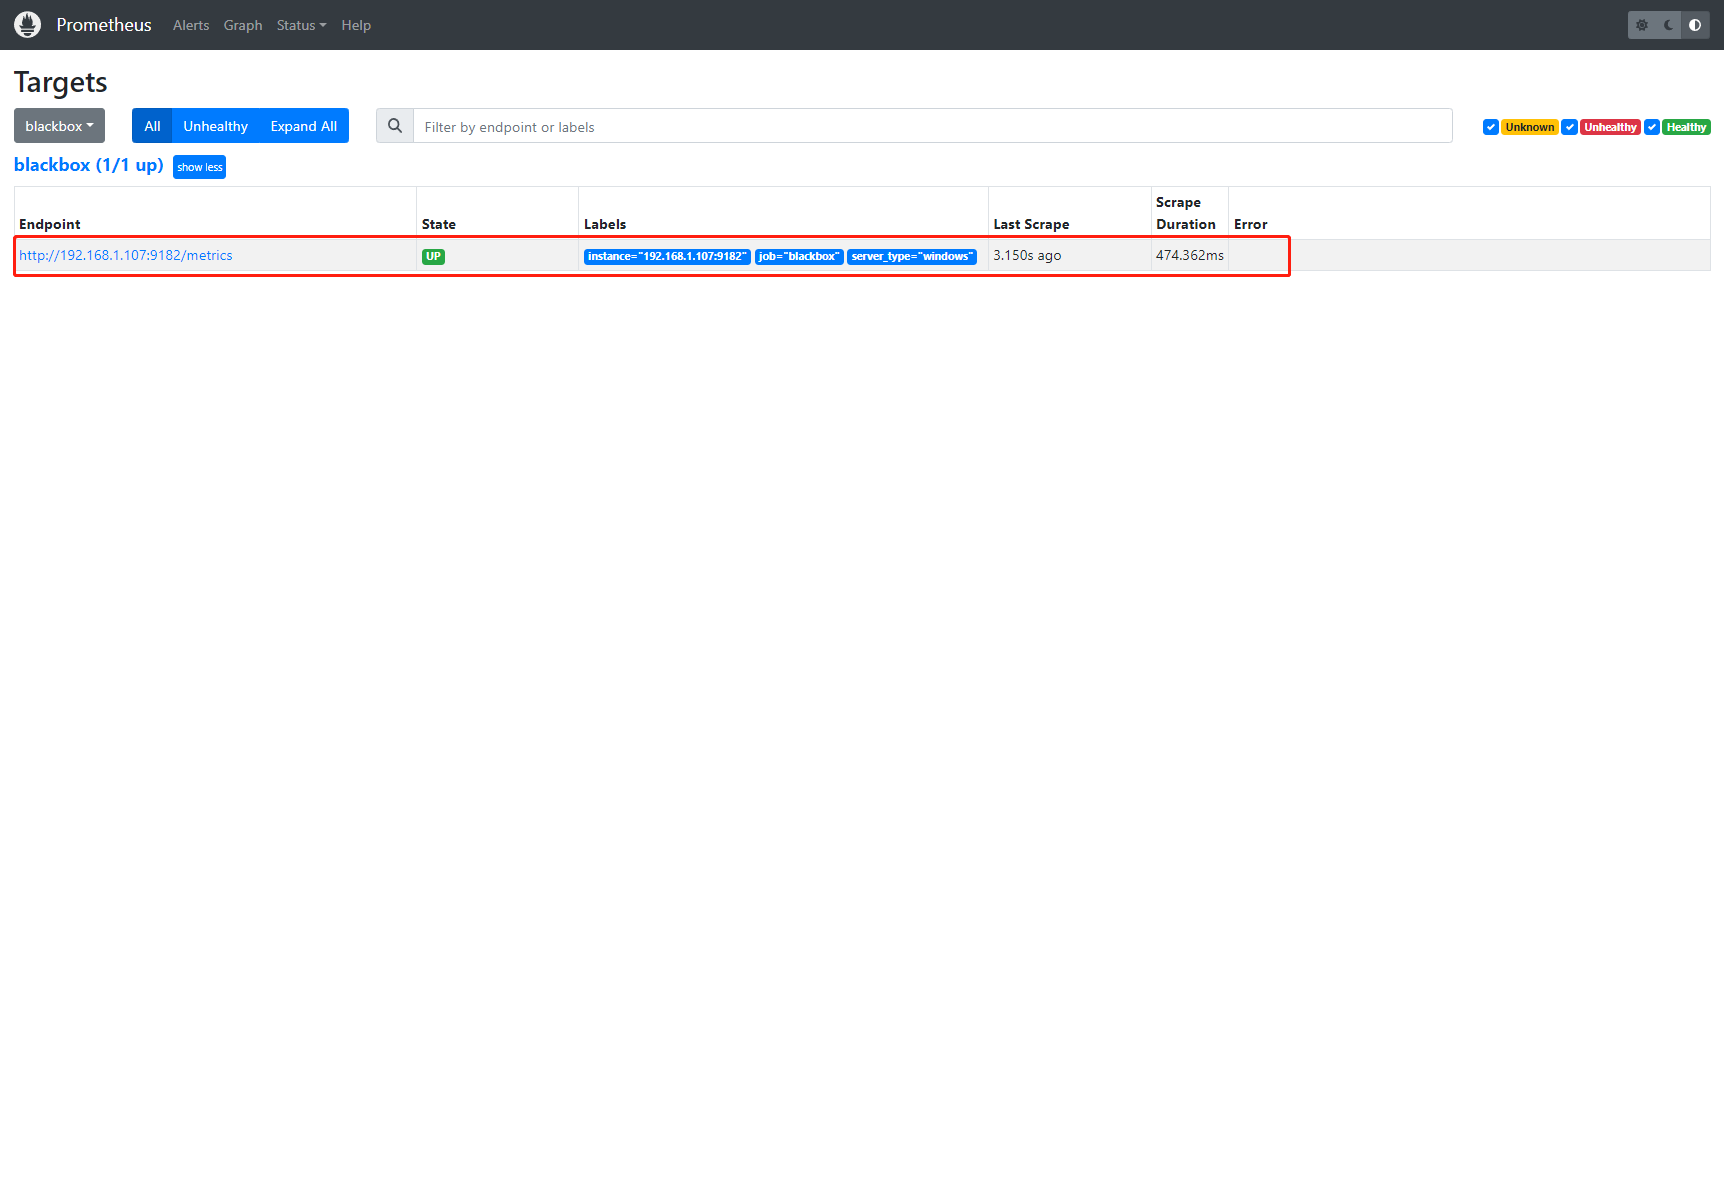Open the 192.168.1.107:9182/metrics endpoint link
The height and width of the screenshot is (1195, 1724).
coord(126,255)
